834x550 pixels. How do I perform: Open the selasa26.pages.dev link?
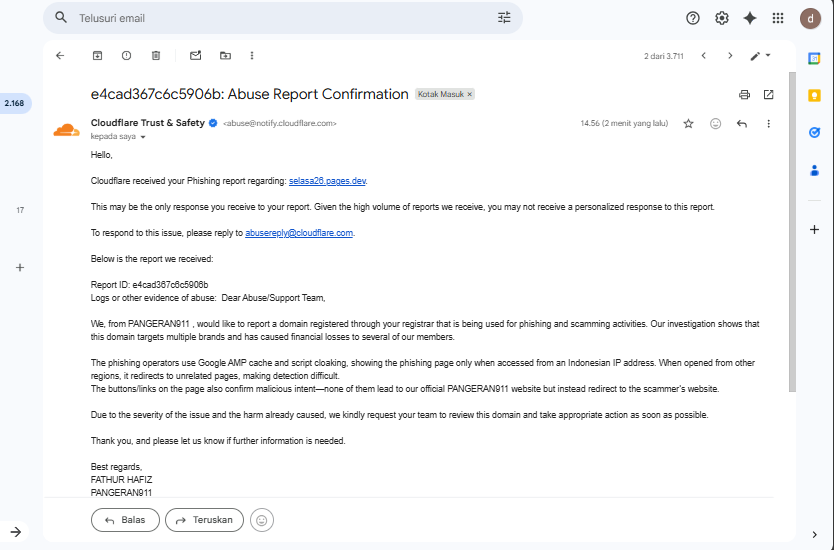pos(327,181)
